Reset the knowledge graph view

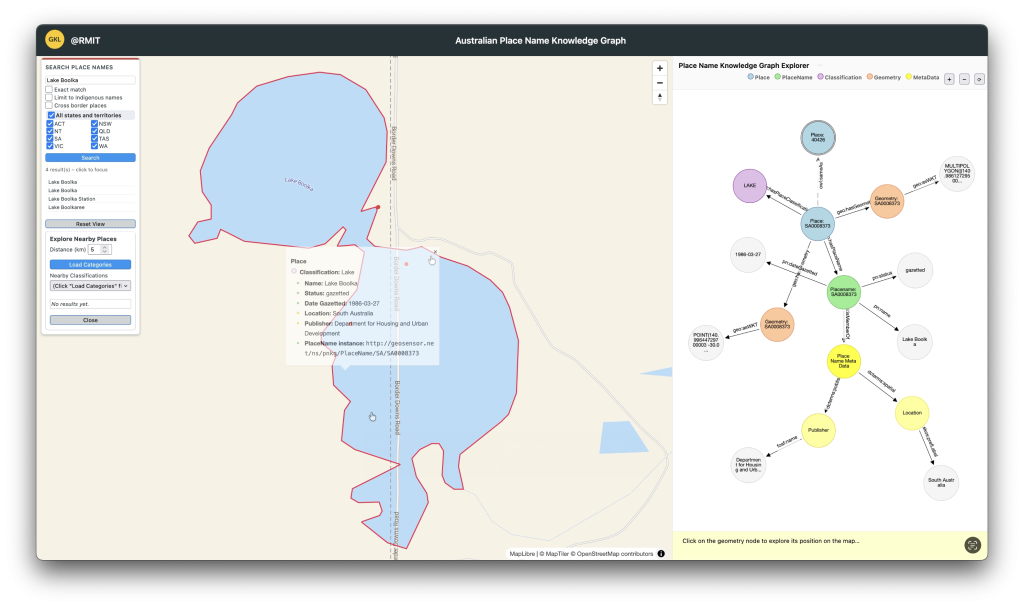979,78
